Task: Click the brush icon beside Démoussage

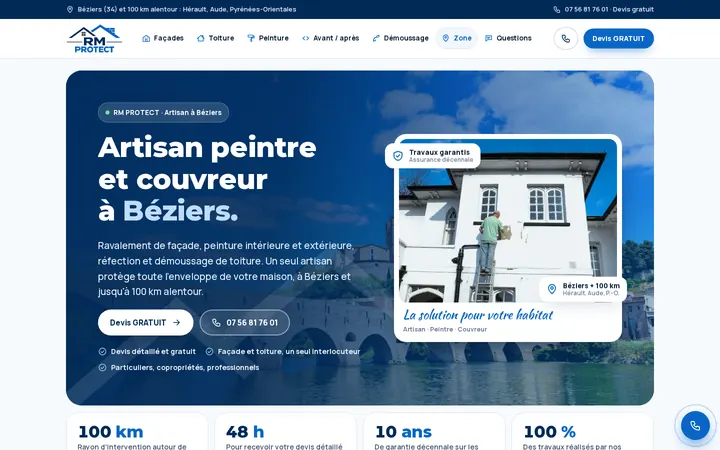Action: tap(376, 39)
